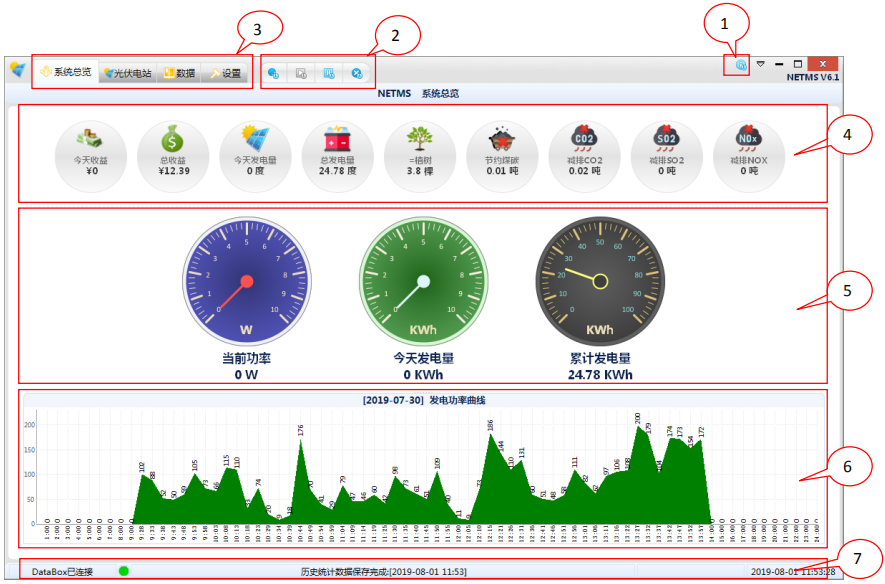Click the third toolbar icon in the group
Screen dimensions: 885x584
click(x=328, y=73)
